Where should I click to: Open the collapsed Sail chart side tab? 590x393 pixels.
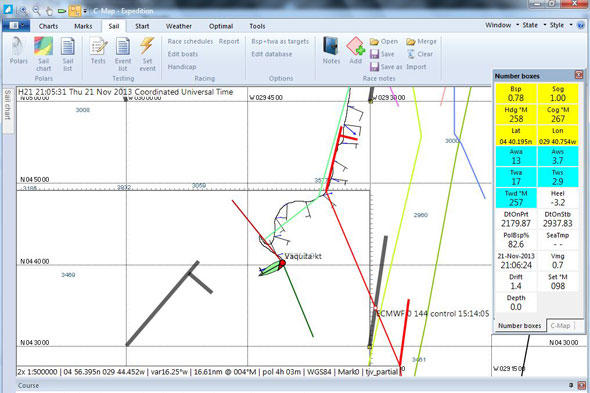[x=7, y=105]
